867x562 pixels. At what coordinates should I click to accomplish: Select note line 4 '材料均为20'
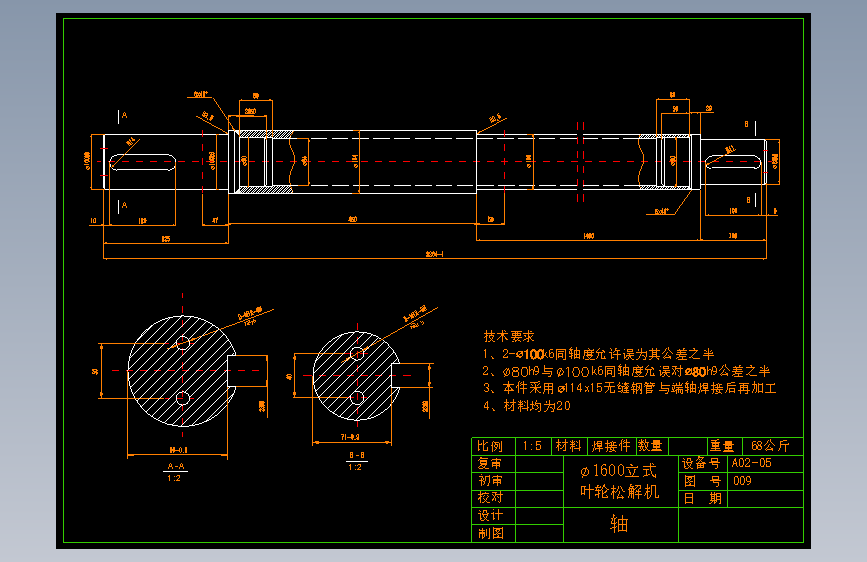pos(526,406)
